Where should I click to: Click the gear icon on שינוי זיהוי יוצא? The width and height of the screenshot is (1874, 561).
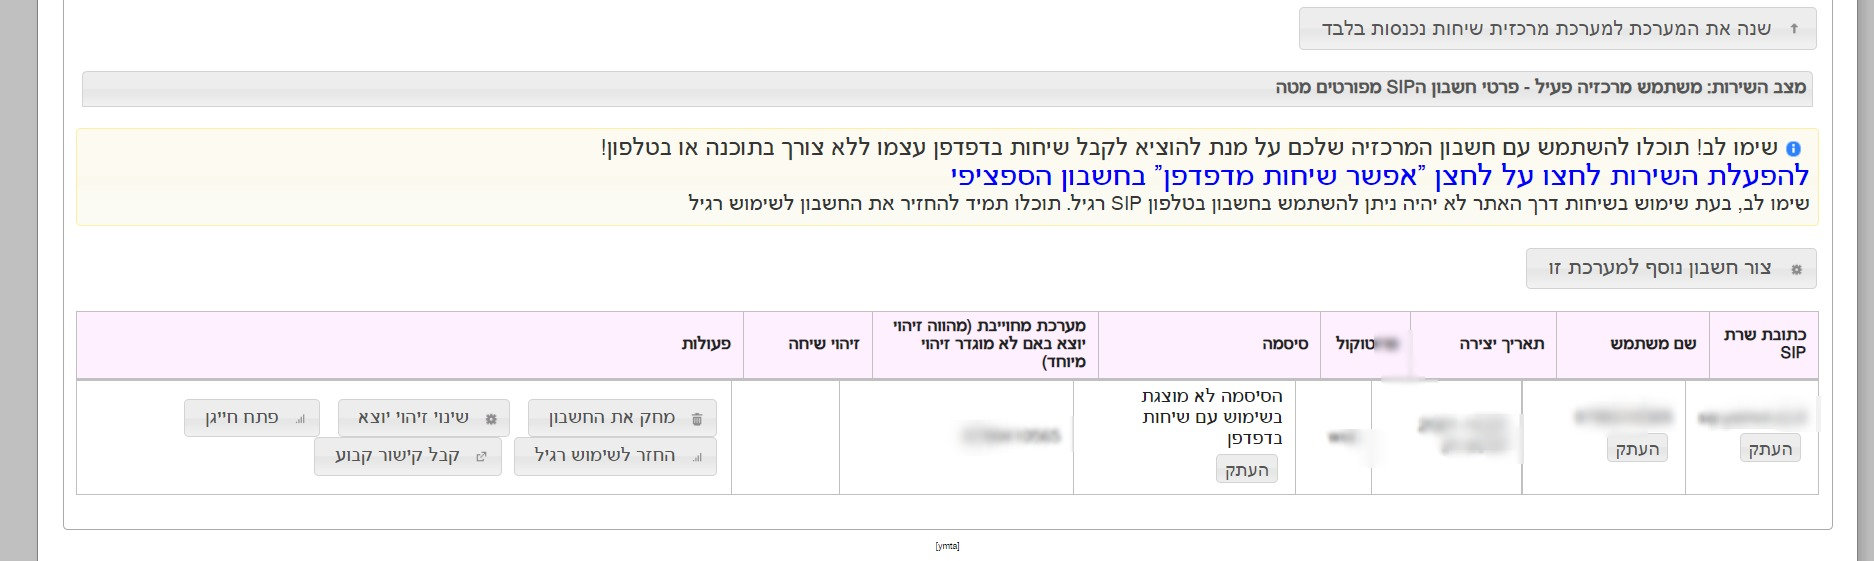pos(491,419)
